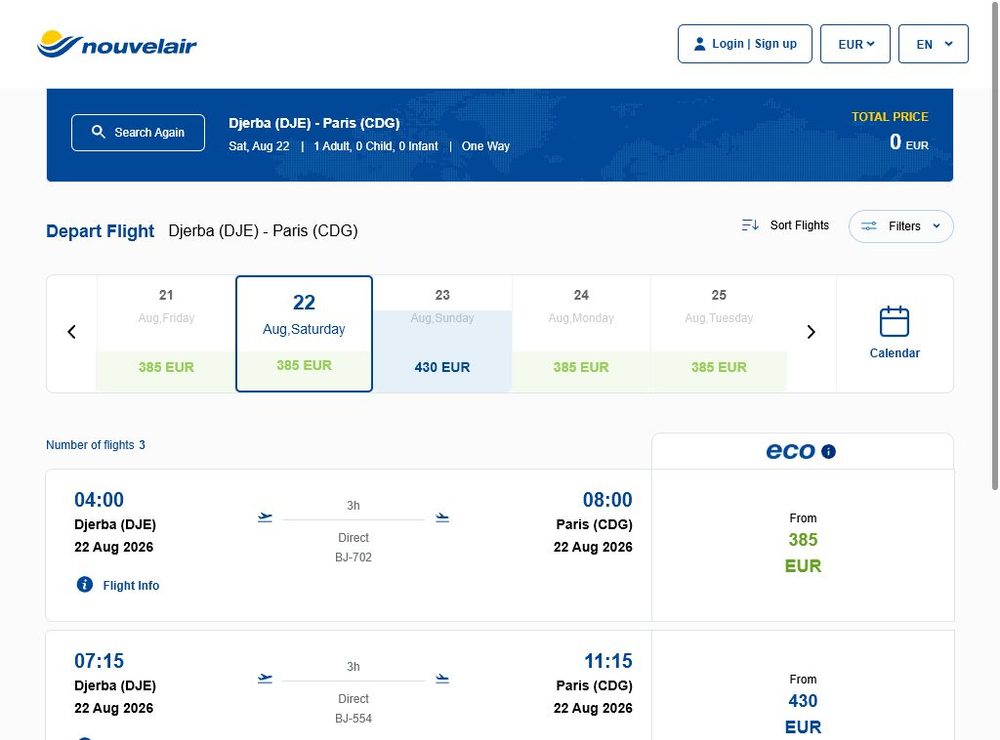This screenshot has height=740, width=1000.
Task: Open the EN language dropdown
Action: [933, 44]
